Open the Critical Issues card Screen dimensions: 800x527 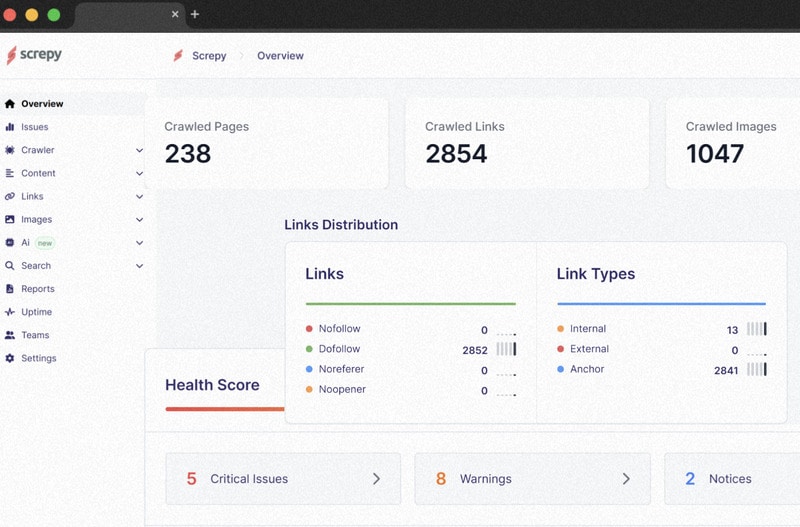(x=283, y=479)
